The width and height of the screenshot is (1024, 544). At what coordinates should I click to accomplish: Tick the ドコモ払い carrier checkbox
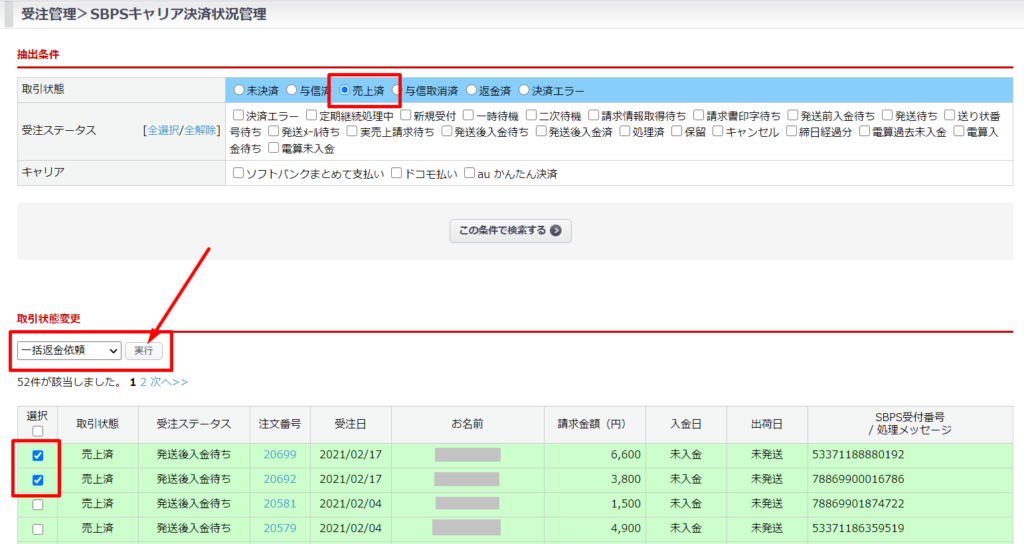tap(397, 173)
